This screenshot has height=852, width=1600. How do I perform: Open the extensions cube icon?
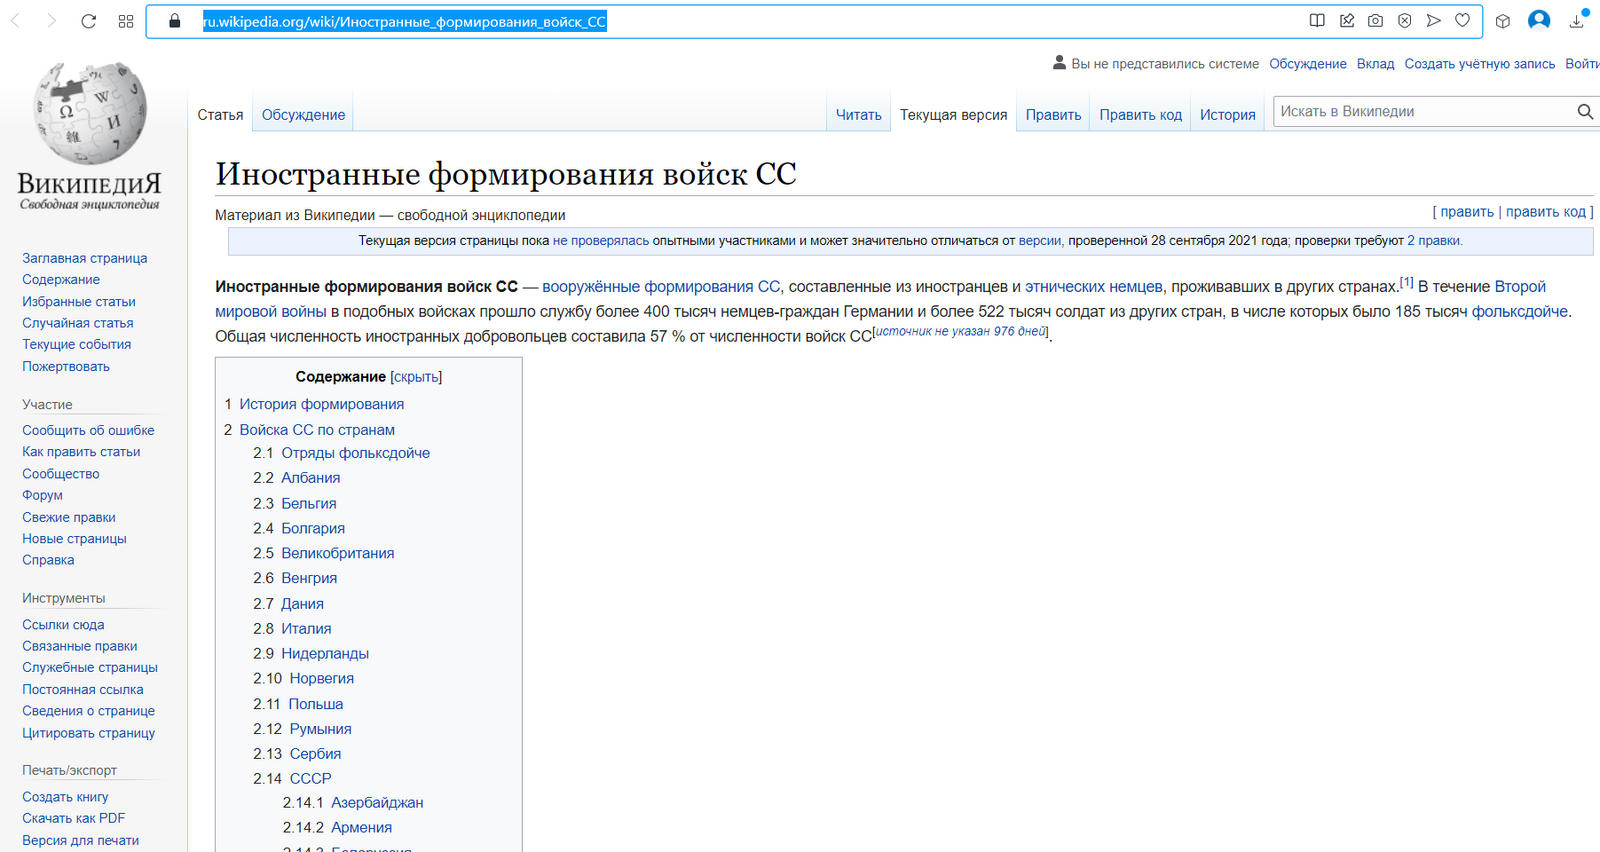tap(1502, 21)
